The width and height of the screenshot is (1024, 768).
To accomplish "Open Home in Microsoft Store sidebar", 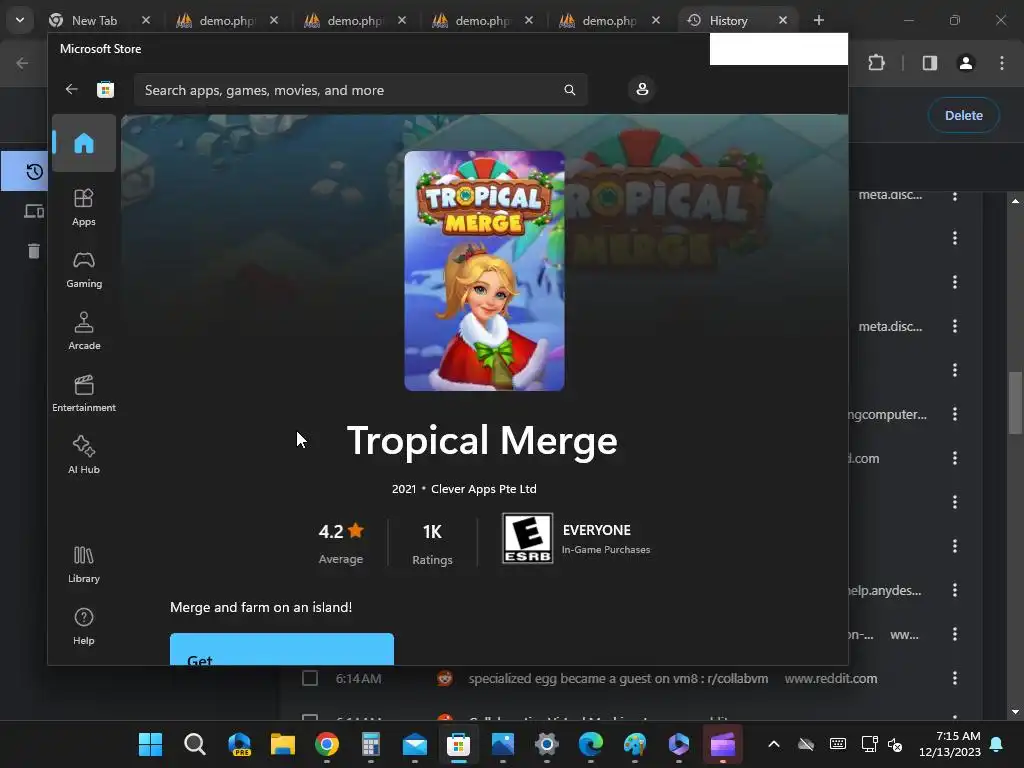I will tap(84, 143).
